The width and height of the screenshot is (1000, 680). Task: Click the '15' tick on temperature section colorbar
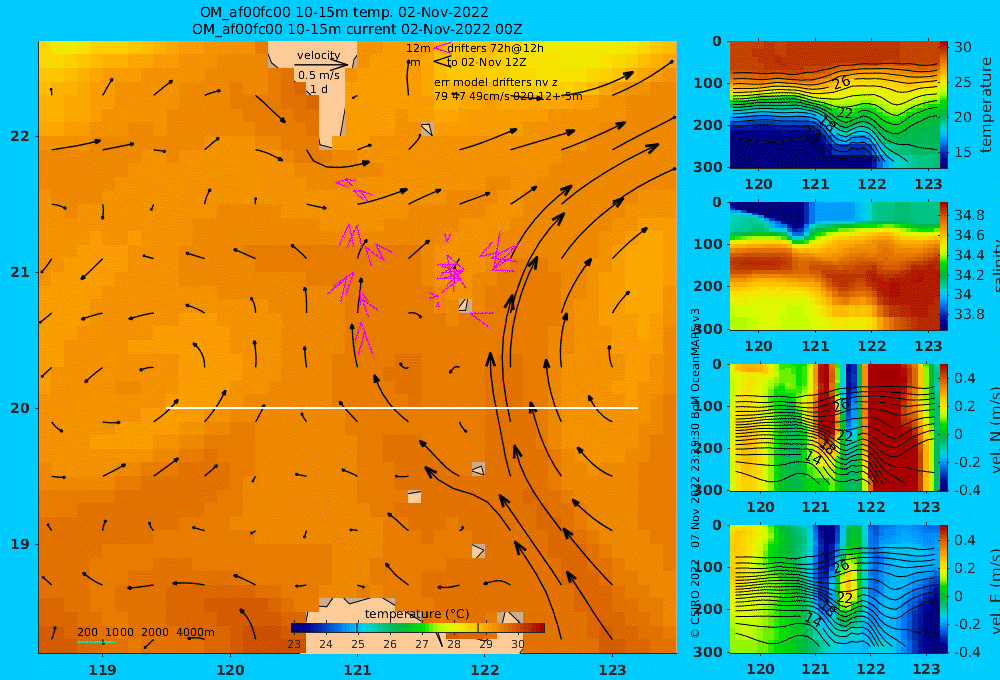(x=963, y=152)
